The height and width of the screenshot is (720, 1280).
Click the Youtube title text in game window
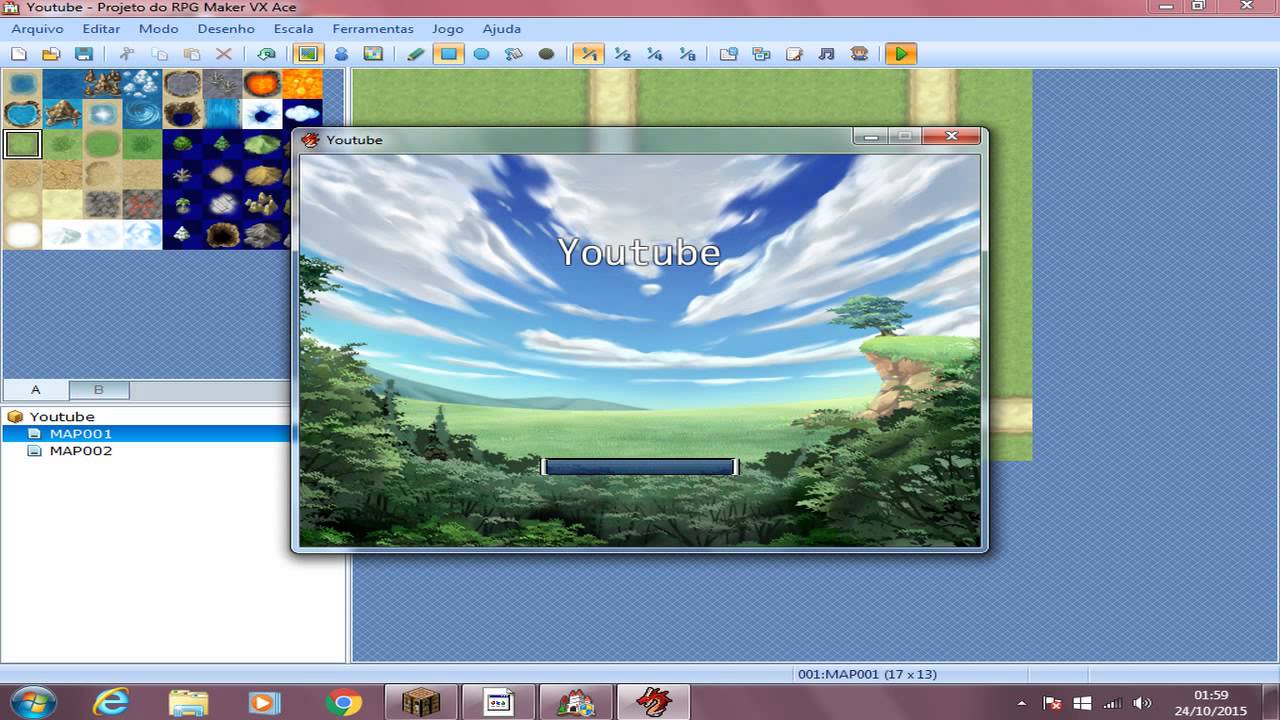pyautogui.click(x=639, y=252)
